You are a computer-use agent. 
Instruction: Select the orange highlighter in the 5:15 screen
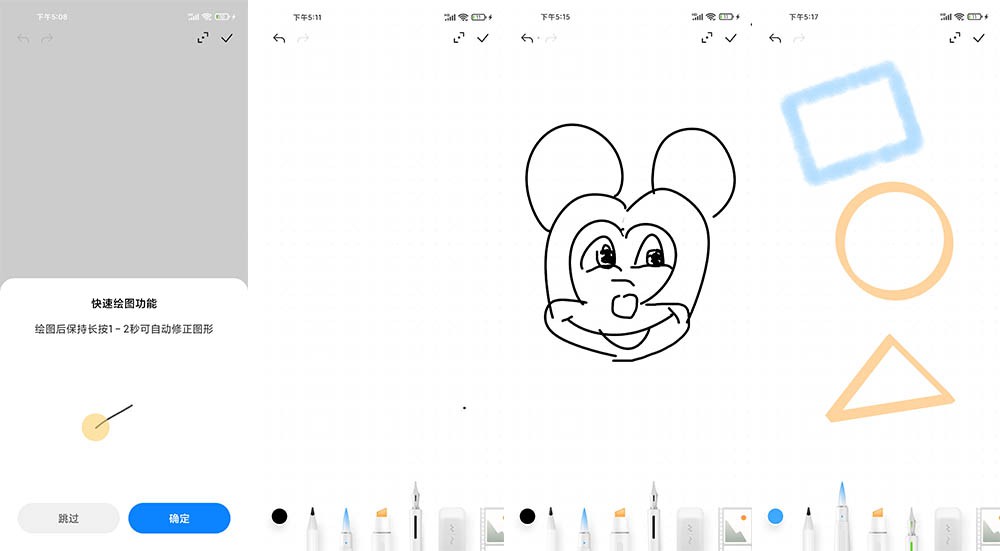pos(620,529)
